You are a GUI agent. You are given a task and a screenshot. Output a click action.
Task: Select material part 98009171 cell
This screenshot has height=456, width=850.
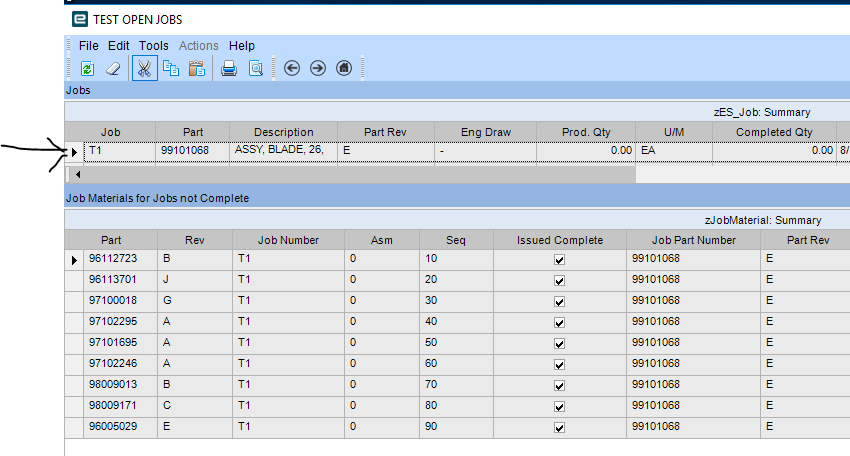[120, 407]
